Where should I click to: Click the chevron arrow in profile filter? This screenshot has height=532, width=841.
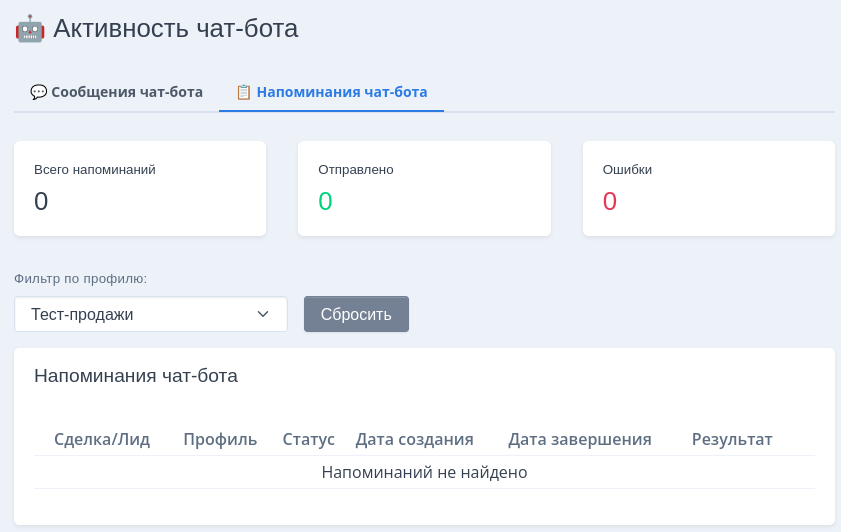pyautogui.click(x=263, y=314)
